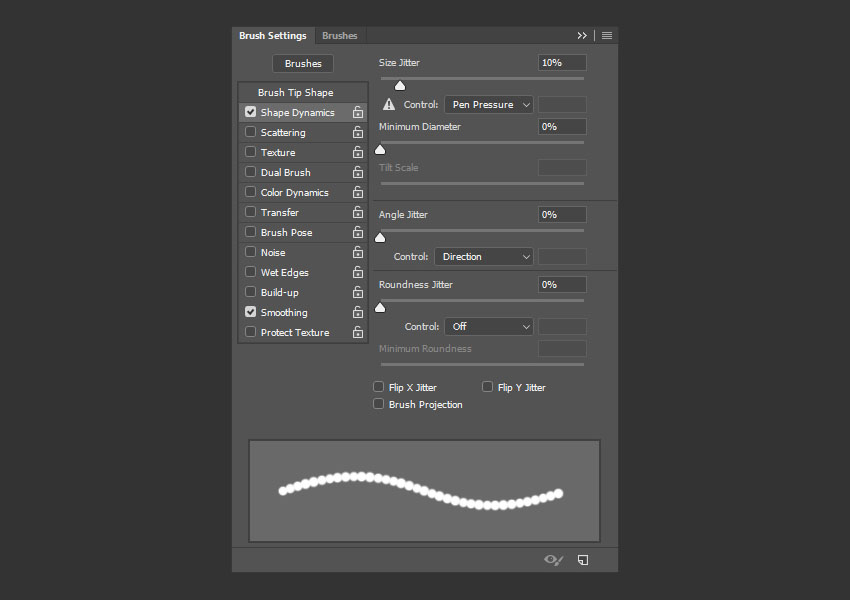The image size is (850, 600).
Task: Toggle the lock icon next to Scattering
Action: tap(357, 133)
